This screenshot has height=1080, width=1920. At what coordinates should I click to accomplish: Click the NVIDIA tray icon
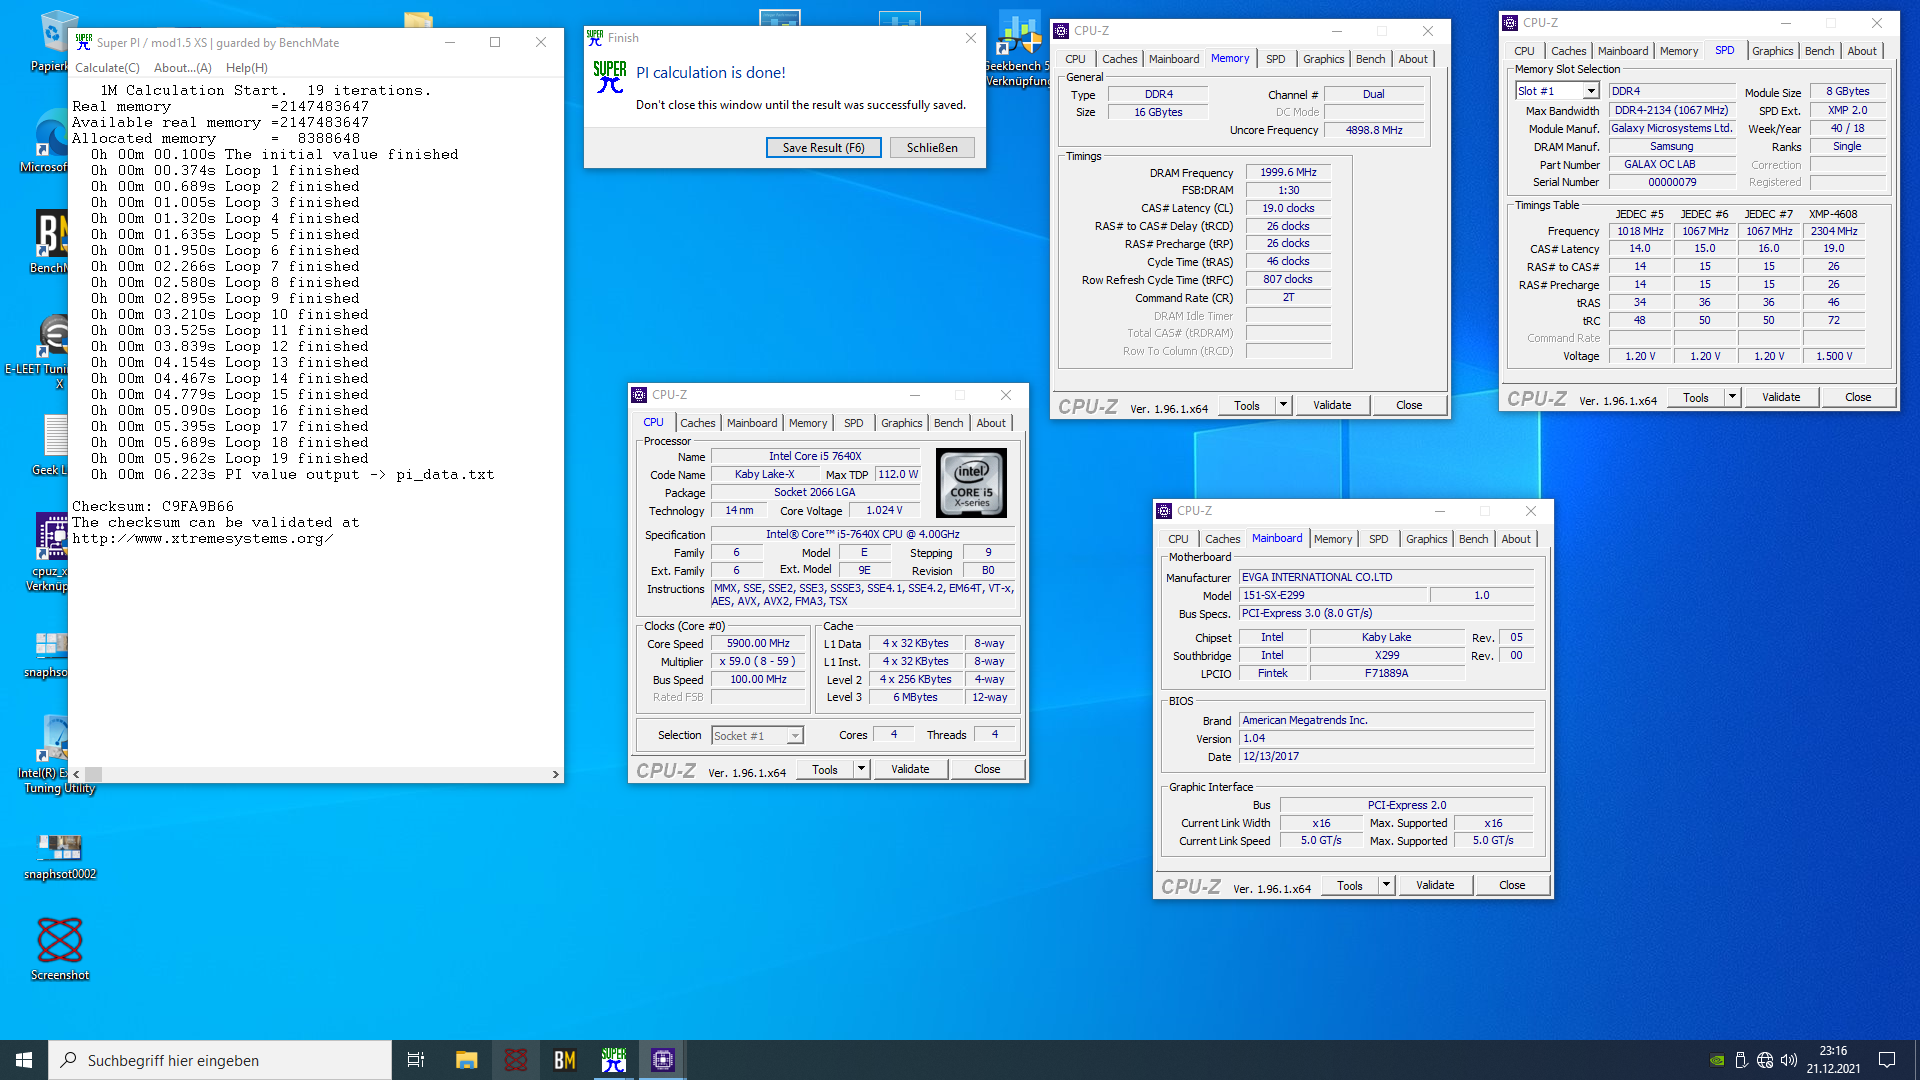[x=1717, y=1060]
